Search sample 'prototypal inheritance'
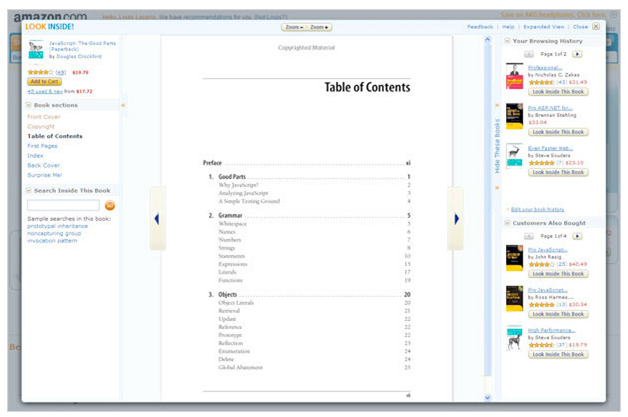 click(58, 226)
